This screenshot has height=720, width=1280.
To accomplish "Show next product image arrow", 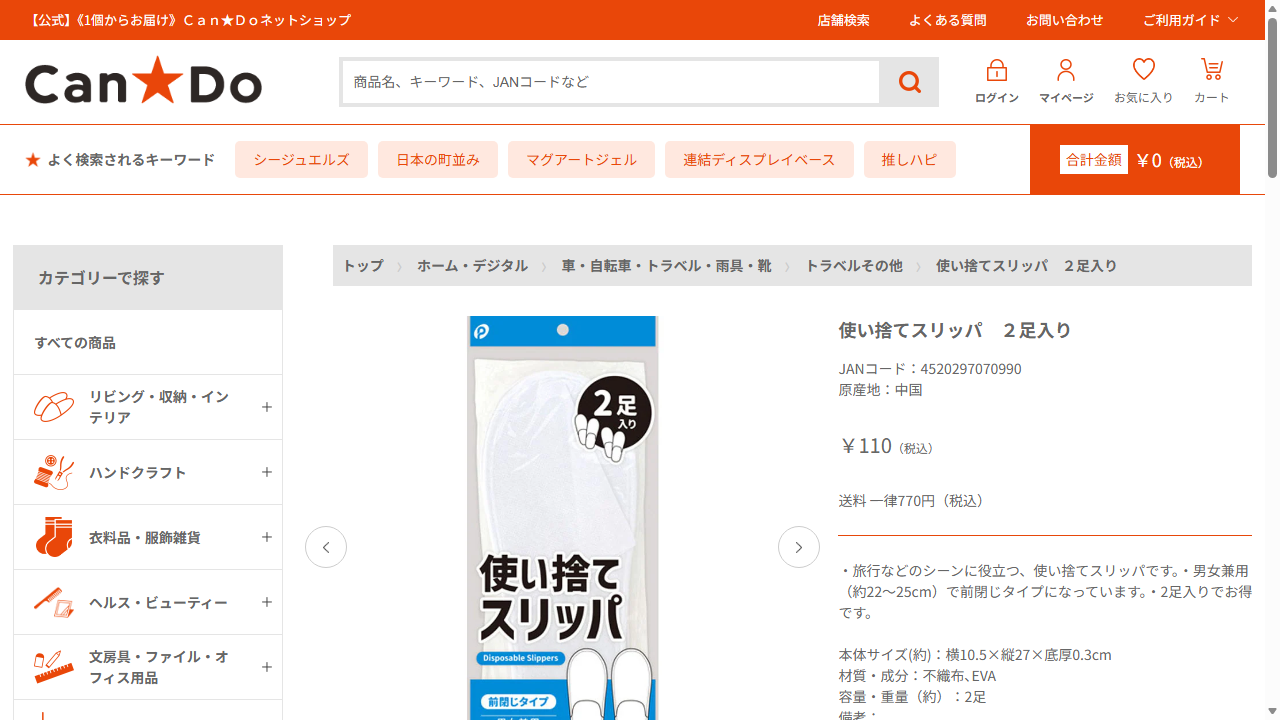I will pos(799,547).
